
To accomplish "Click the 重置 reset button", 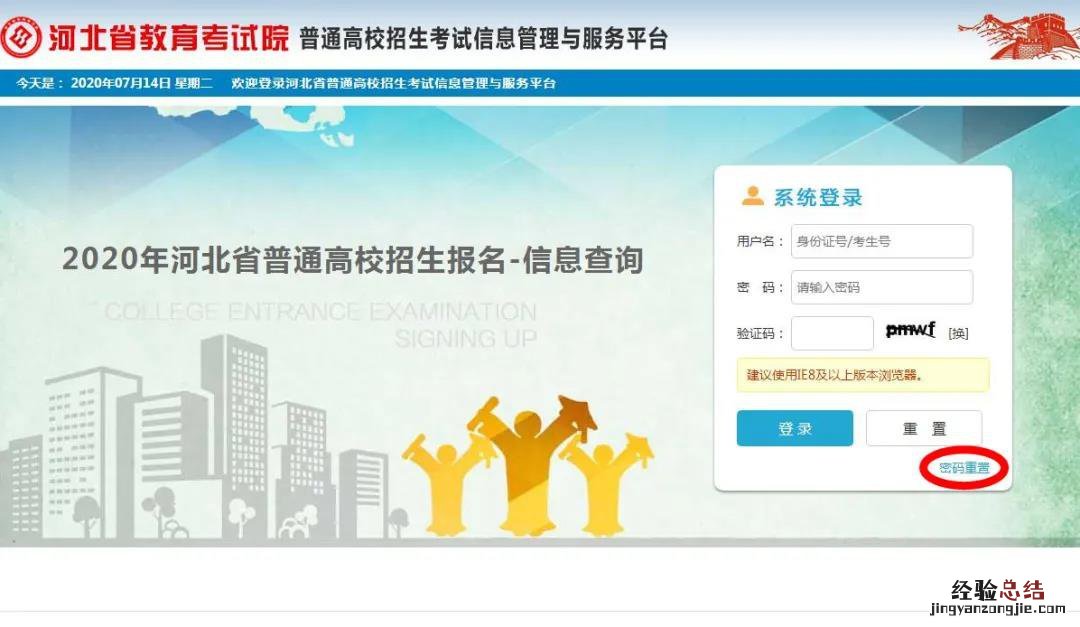I will point(924,429).
